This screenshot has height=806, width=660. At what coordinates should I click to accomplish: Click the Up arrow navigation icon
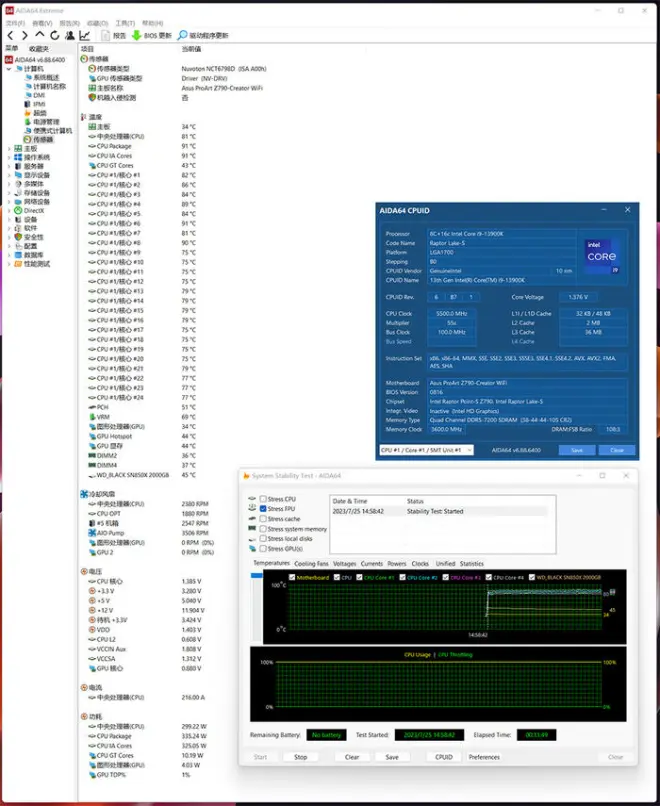(x=40, y=35)
